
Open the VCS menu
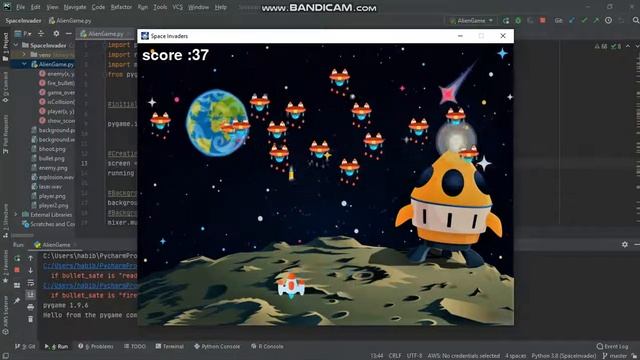click(x=177, y=7)
